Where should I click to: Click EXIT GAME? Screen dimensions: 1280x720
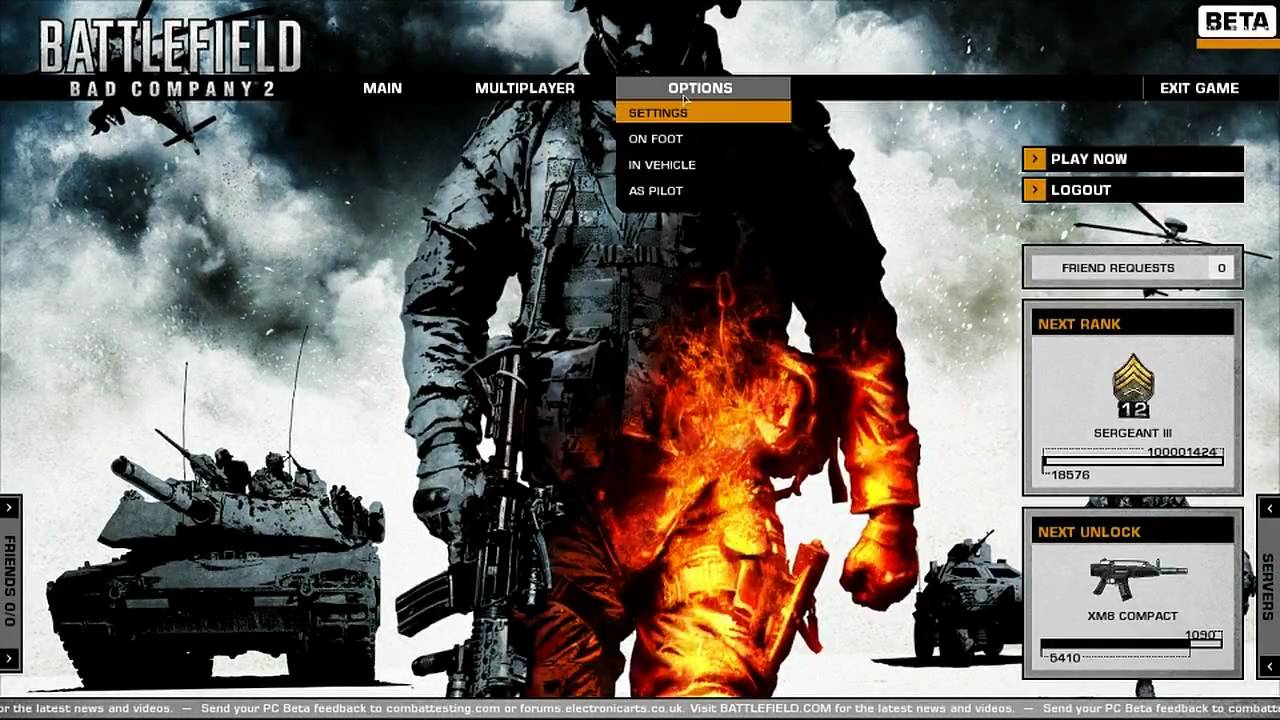[x=1199, y=88]
